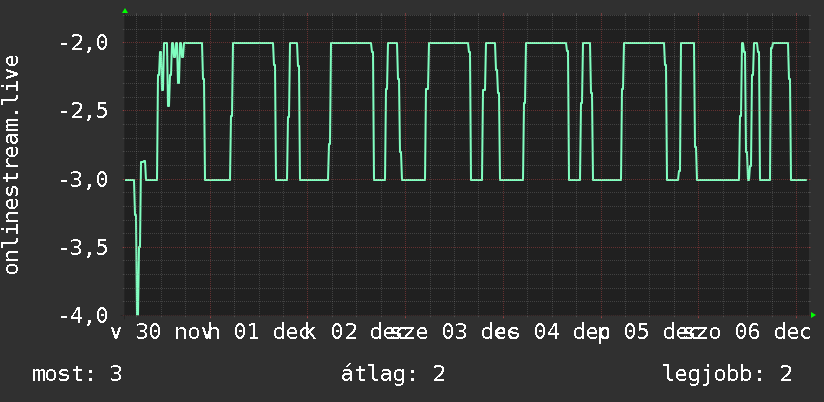Click the 'h 01 dec' date label
This screenshot has width=824, height=402.
pos(260,332)
